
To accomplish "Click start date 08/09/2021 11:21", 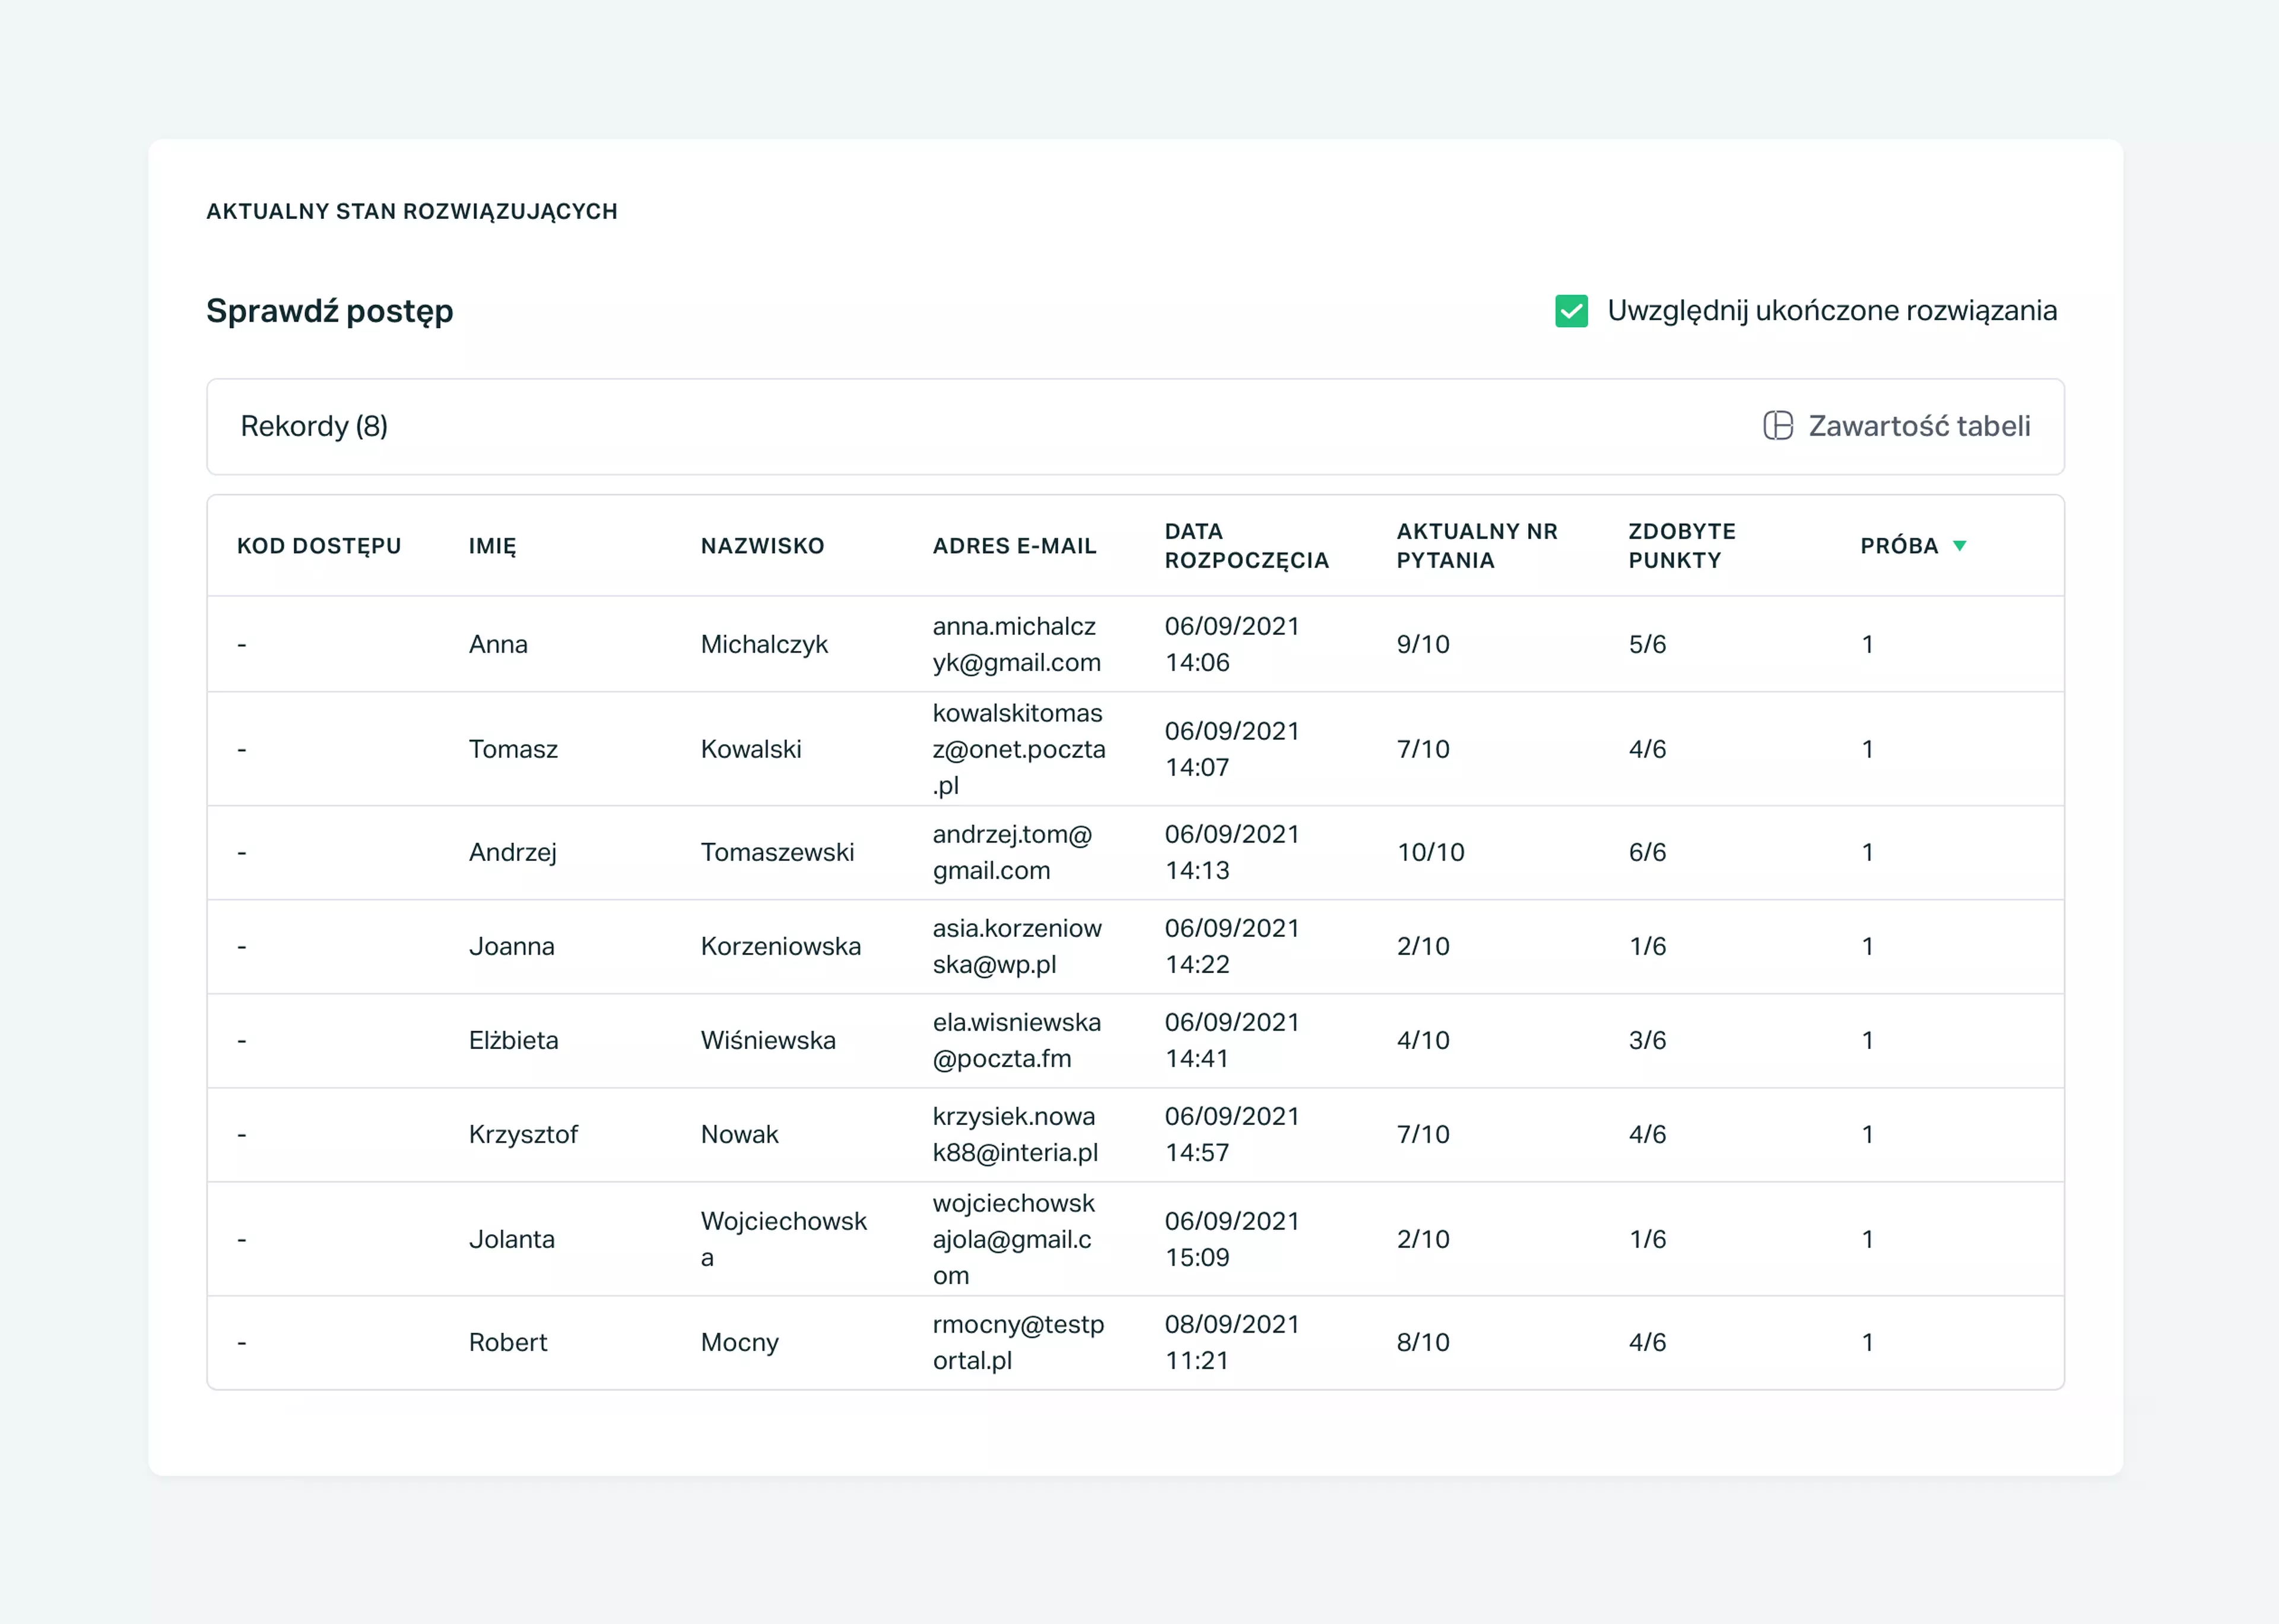I will (1232, 1342).
